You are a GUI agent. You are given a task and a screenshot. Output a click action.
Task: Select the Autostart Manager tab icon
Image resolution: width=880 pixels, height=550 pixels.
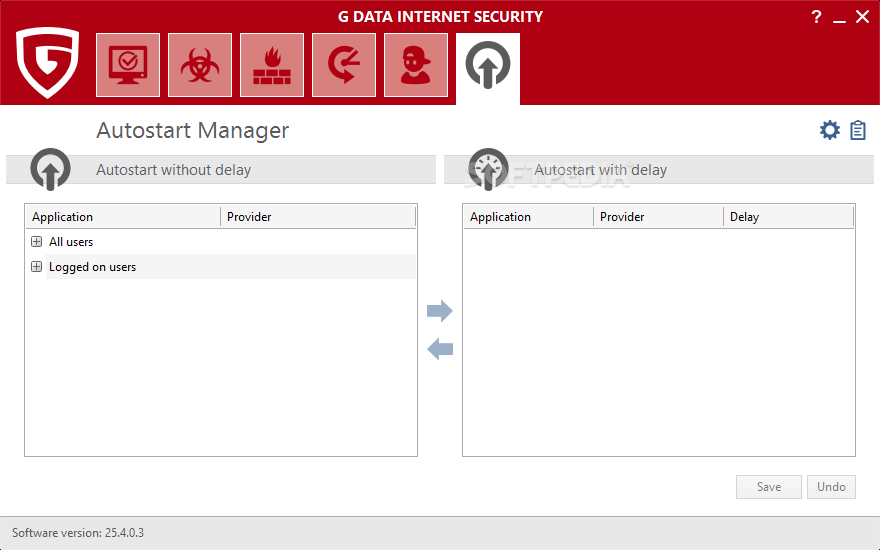click(x=488, y=66)
